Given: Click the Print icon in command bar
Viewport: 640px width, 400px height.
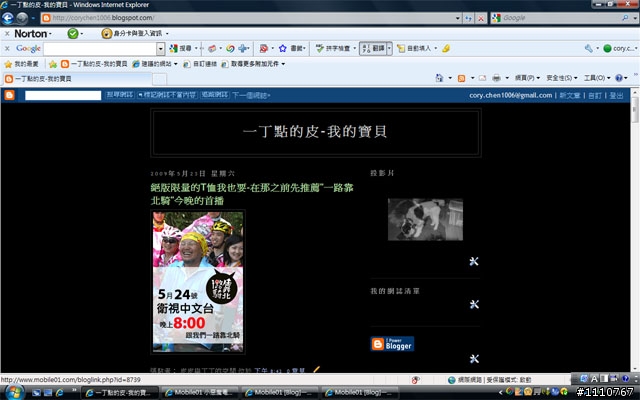Looking at the screenshot, I should click(496, 78).
